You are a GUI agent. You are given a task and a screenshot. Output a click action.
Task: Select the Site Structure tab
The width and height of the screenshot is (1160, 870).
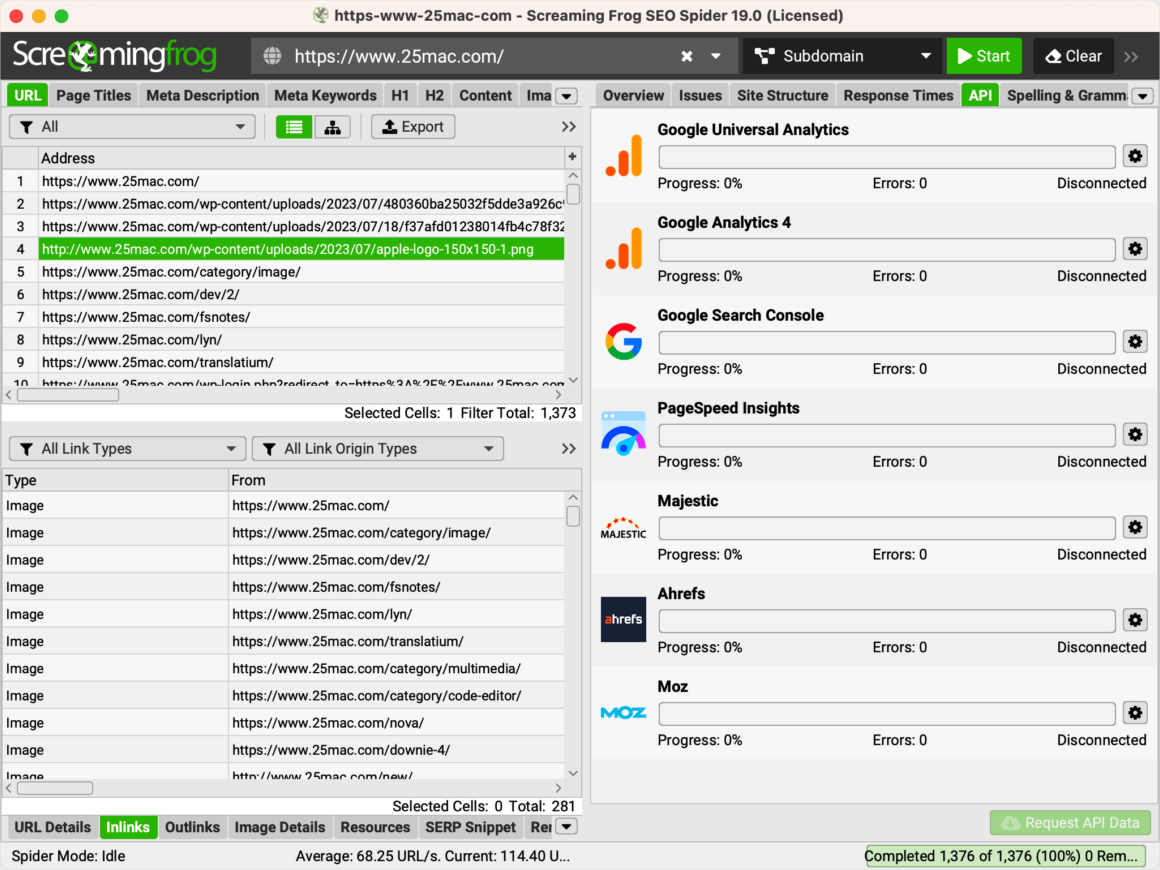[x=783, y=95]
